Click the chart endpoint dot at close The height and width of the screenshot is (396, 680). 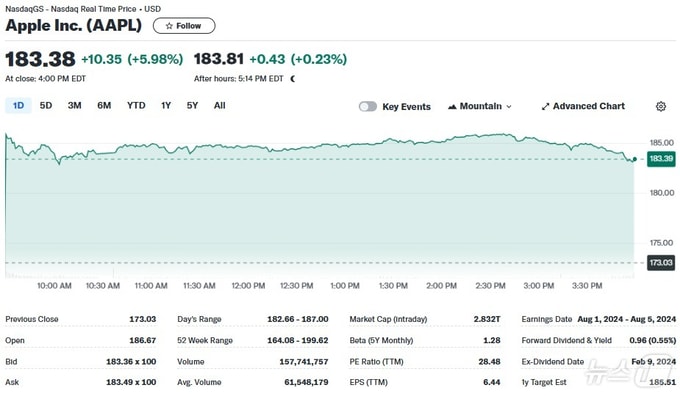[x=634, y=159]
